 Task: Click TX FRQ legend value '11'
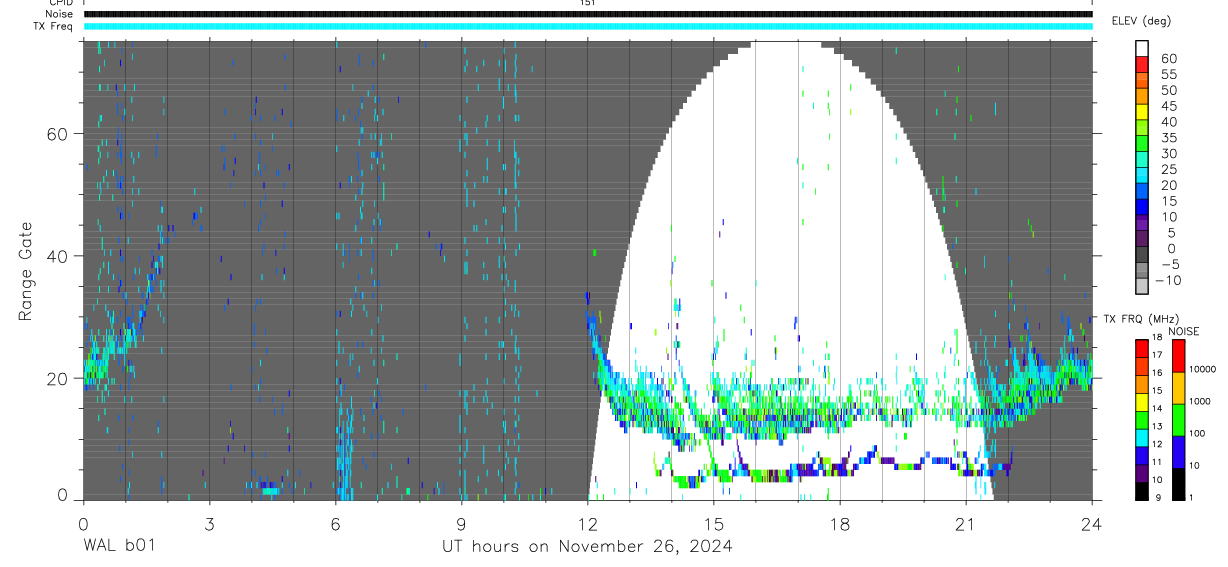point(1157,462)
